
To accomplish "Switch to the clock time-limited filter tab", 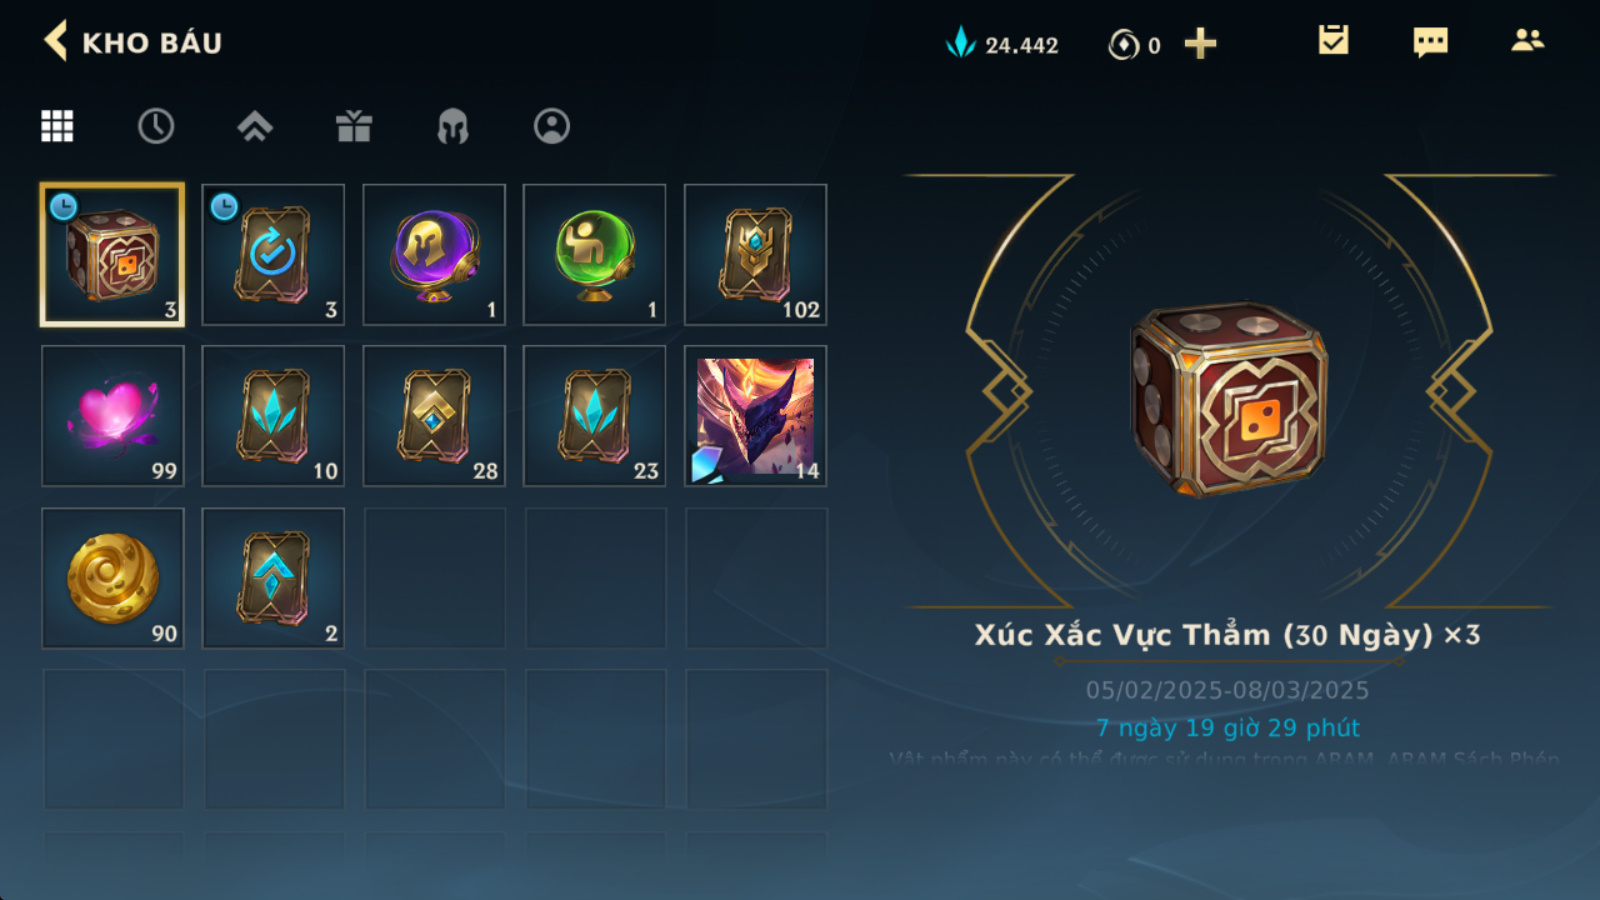I will point(156,126).
